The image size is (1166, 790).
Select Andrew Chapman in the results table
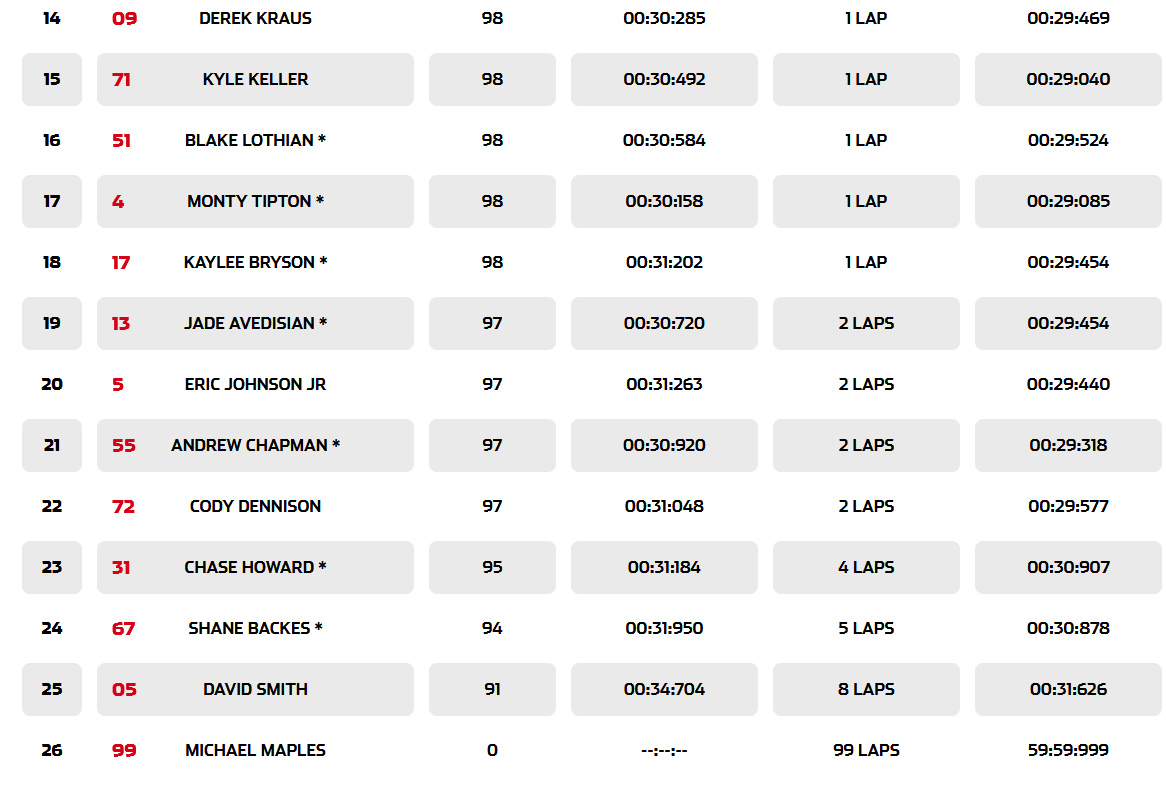pos(255,446)
